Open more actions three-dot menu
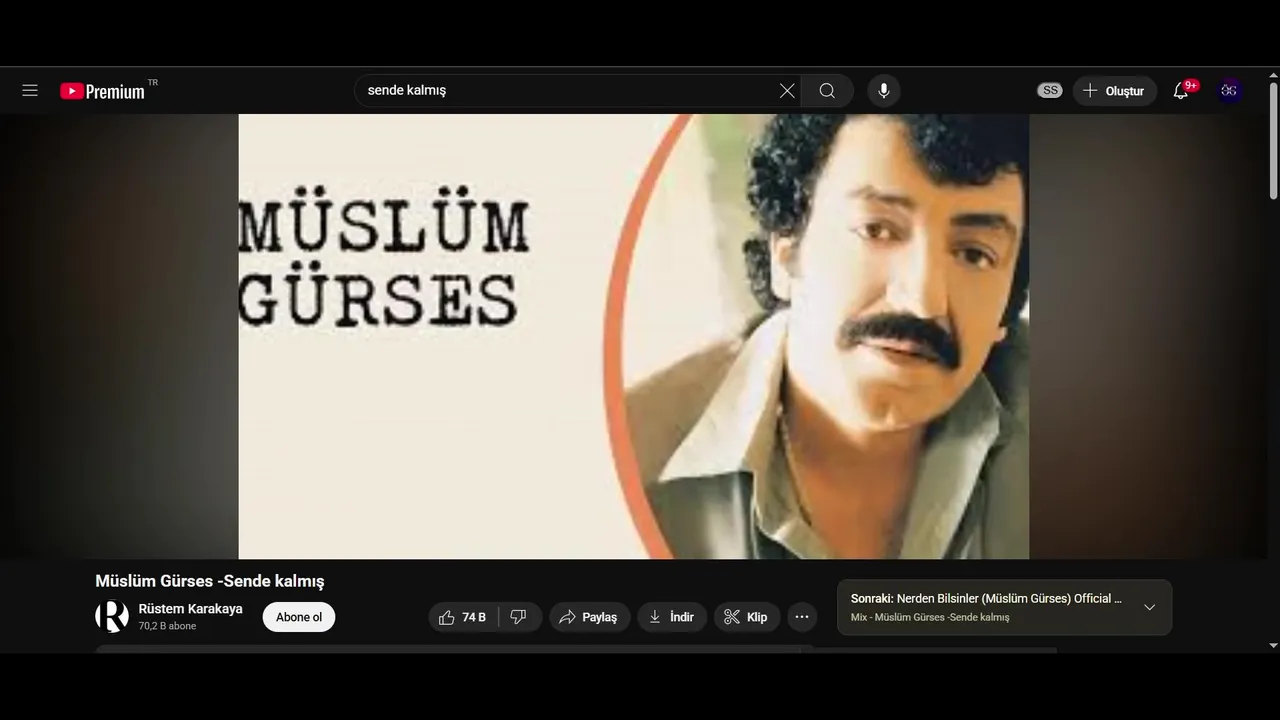This screenshot has height=720, width=1280. tap(802, 617)
